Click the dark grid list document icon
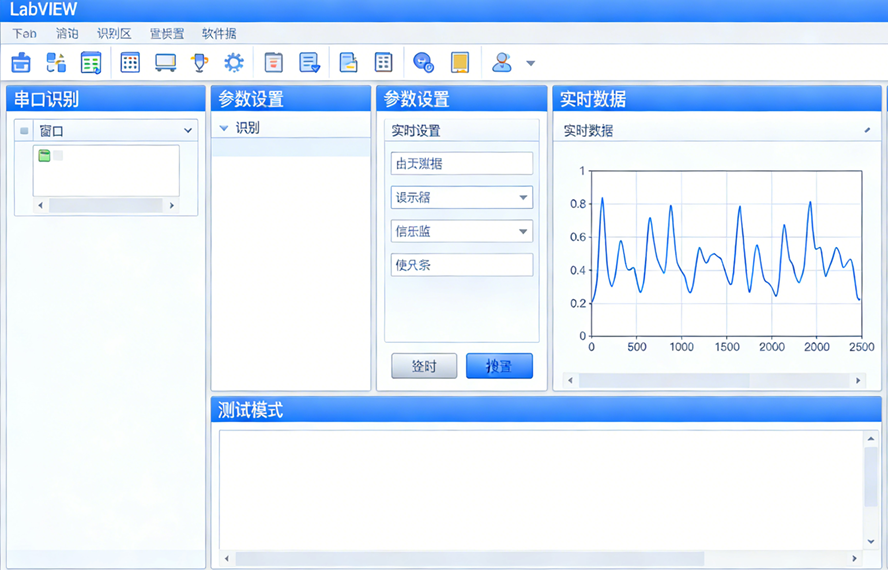This screenshot has height=570, width=888. [383, 62]
